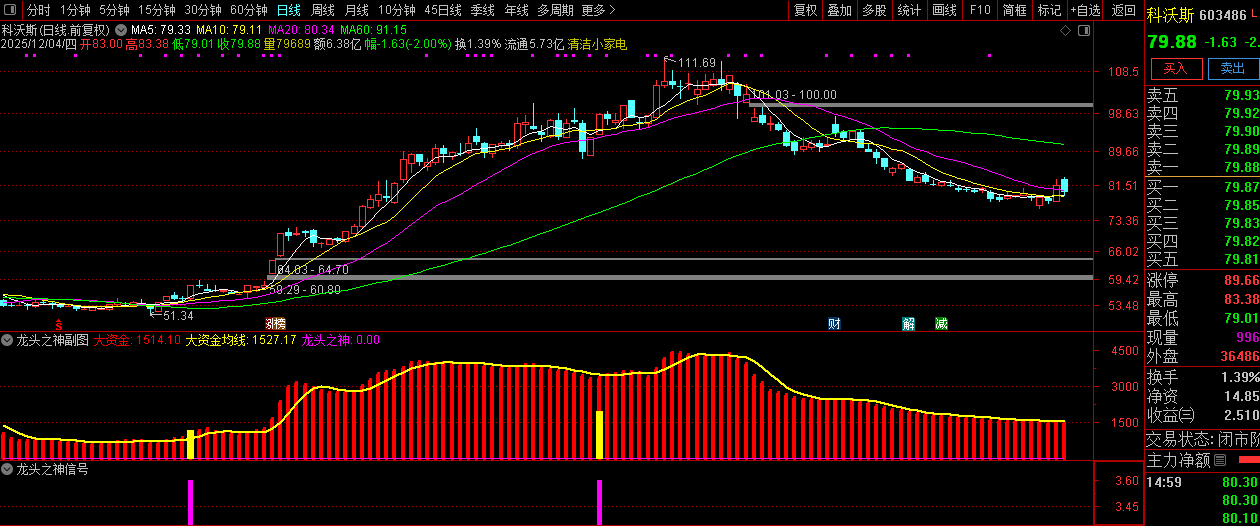Click the panel layout icon at top-left
The width and height of the screenshot is (1260, 526).
pyautogui.click(x=10, y=10)
